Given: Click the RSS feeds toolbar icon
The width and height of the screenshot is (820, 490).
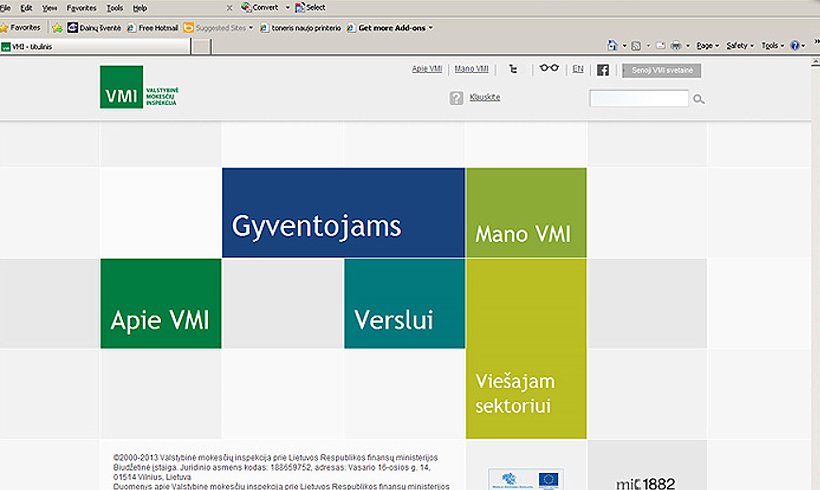Looking at the screenshot, I should coord(636,46).
